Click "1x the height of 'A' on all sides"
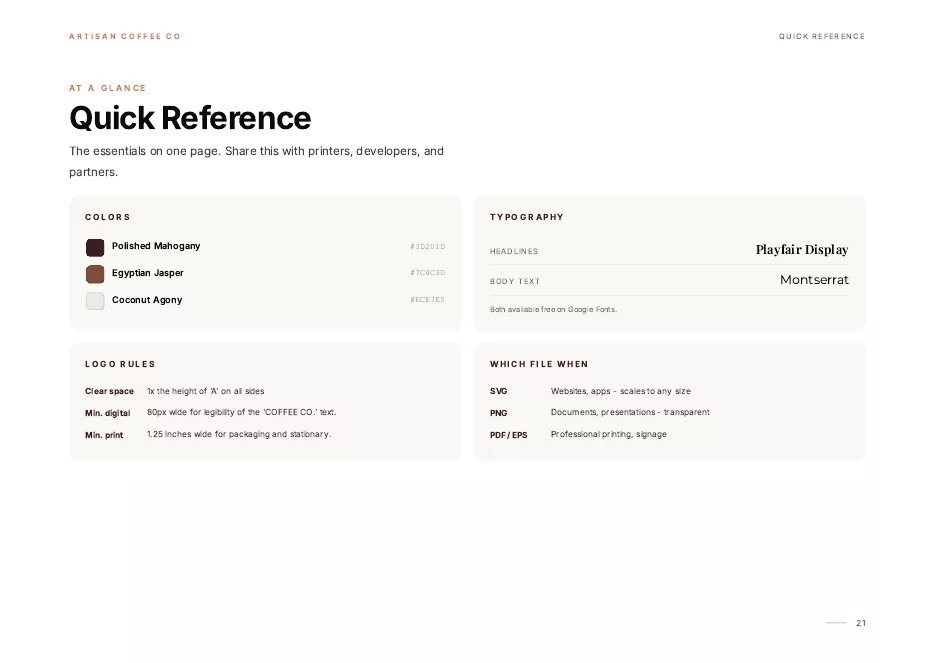 pyautogui.click(x=205, y=391)
